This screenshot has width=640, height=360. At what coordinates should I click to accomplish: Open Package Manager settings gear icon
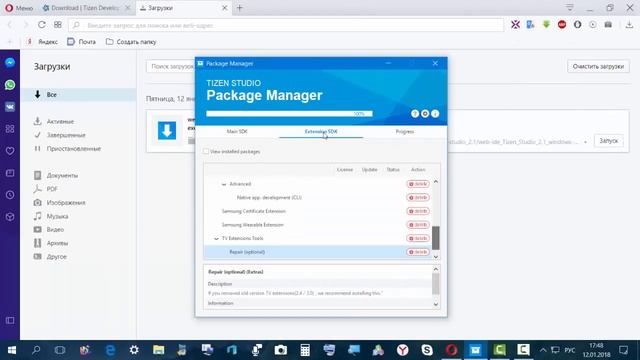(x=425, y=114)
